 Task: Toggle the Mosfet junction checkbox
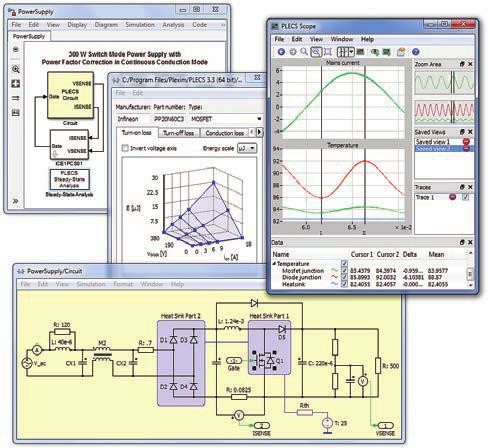coord(344,270)
